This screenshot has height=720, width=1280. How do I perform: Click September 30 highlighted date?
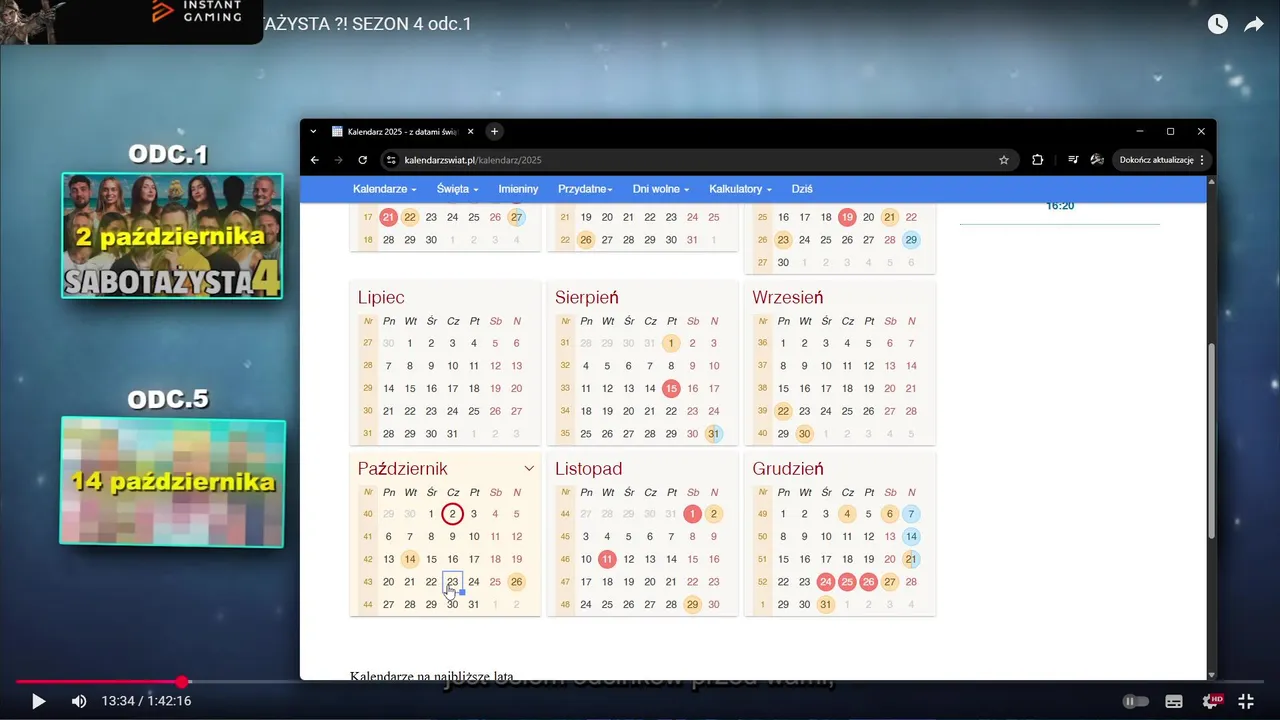(804, 433)
